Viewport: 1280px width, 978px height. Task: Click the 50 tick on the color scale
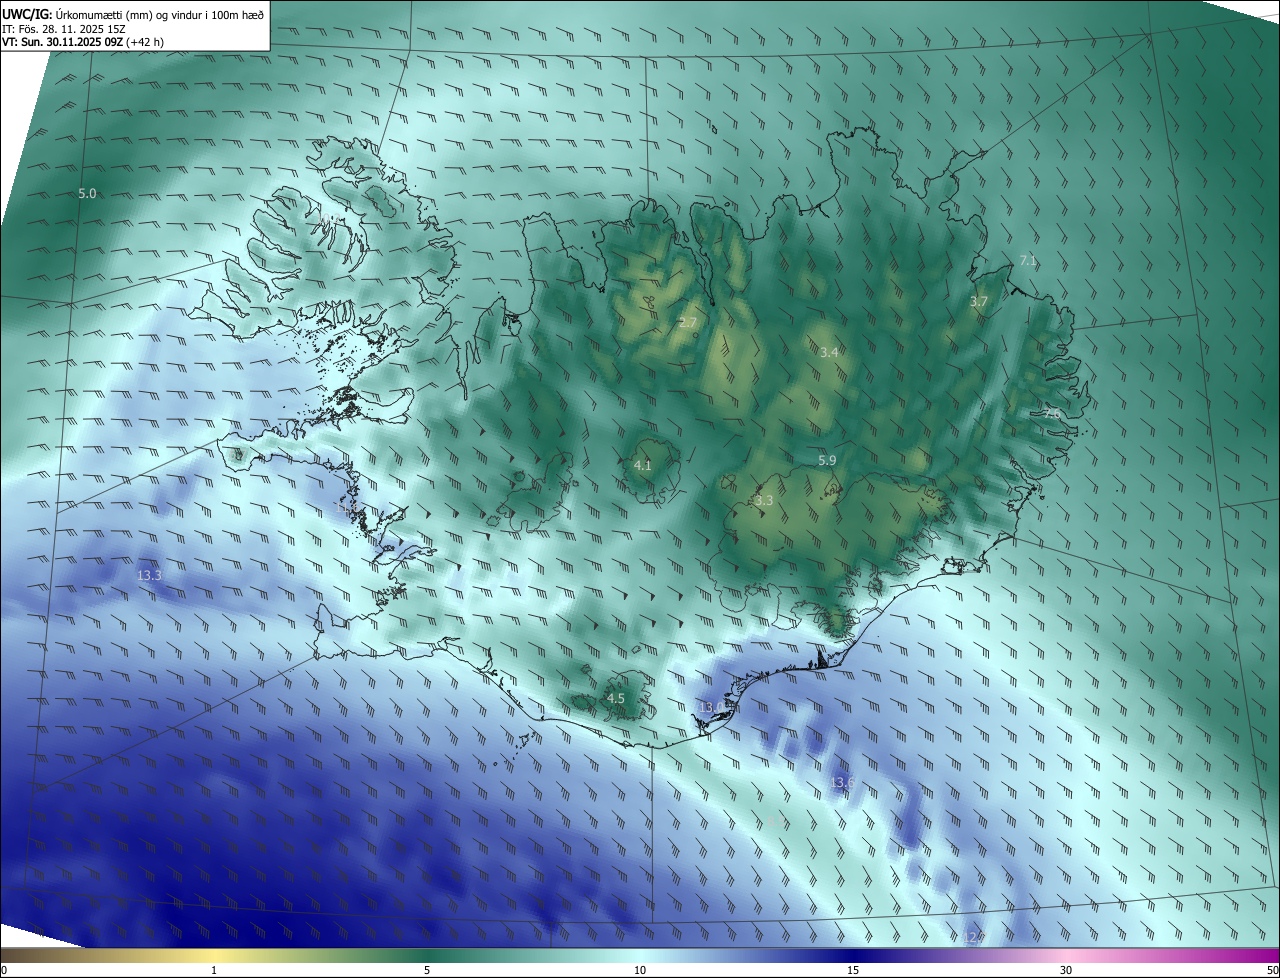tap(1272, 971)
